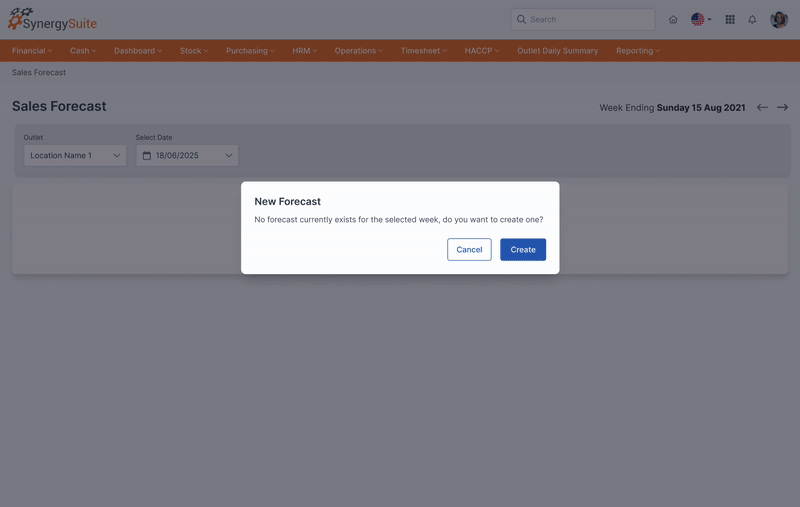
Task: Click the 'No forecast currently exists' message
Action: tap(398, 220)
